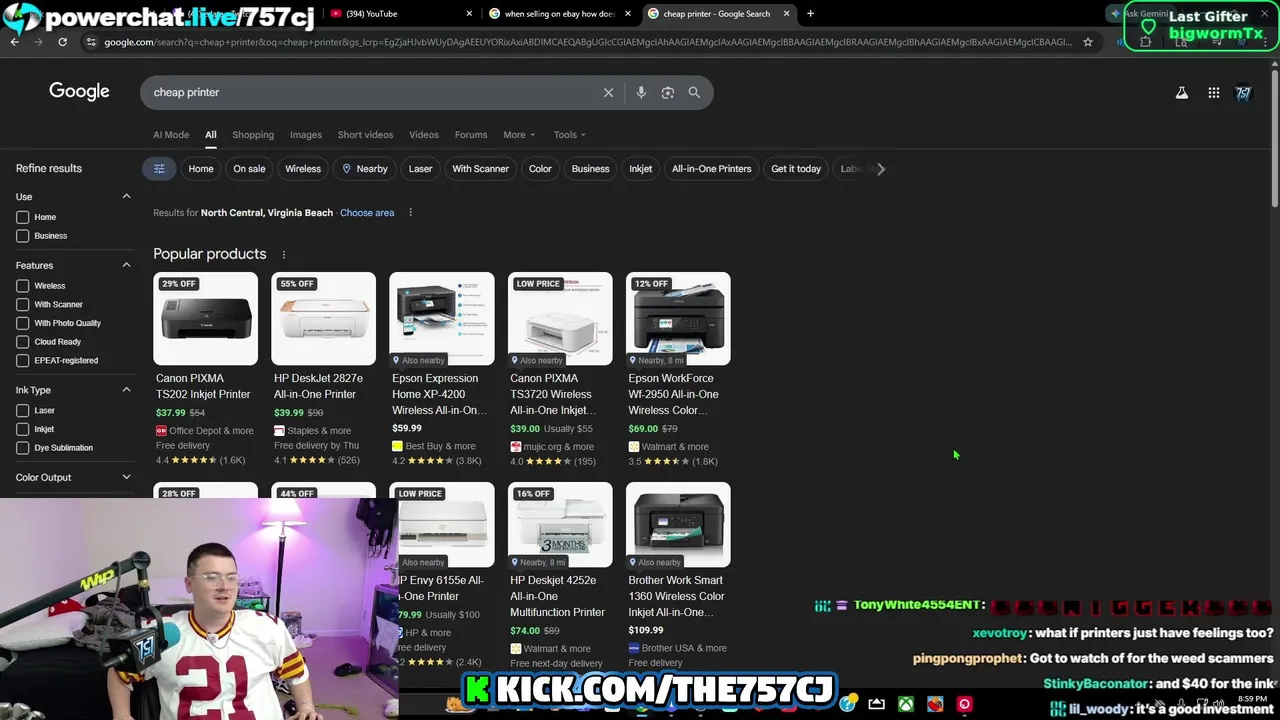1280x720 pixels.
Task: Collapse the Use filter section
Action: 126,196
